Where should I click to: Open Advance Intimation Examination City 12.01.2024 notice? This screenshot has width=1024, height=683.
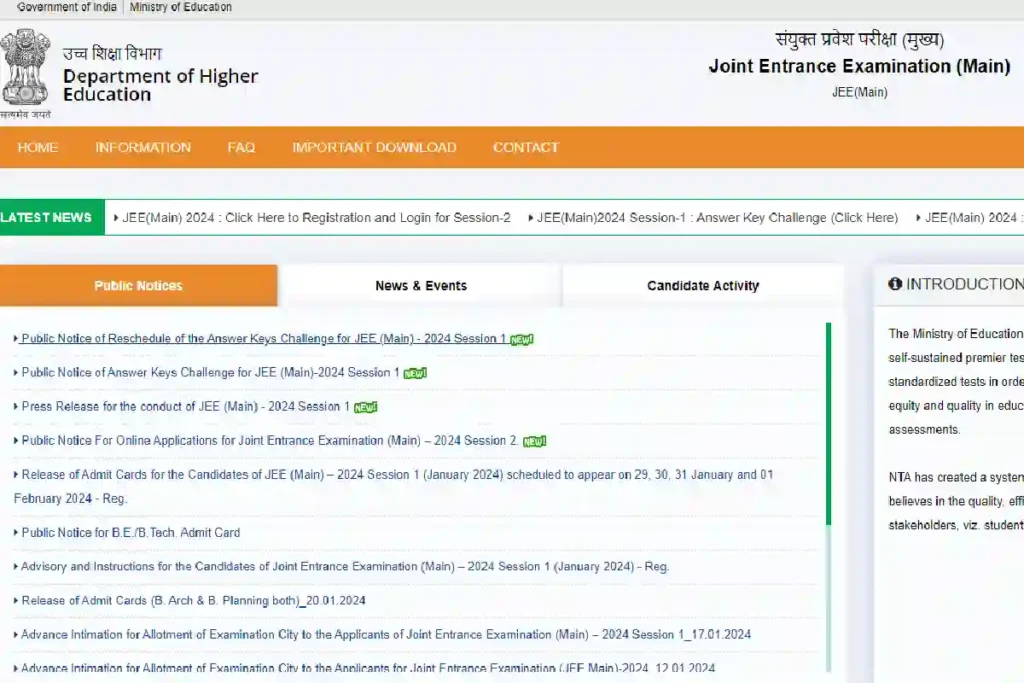coord(368,668)
